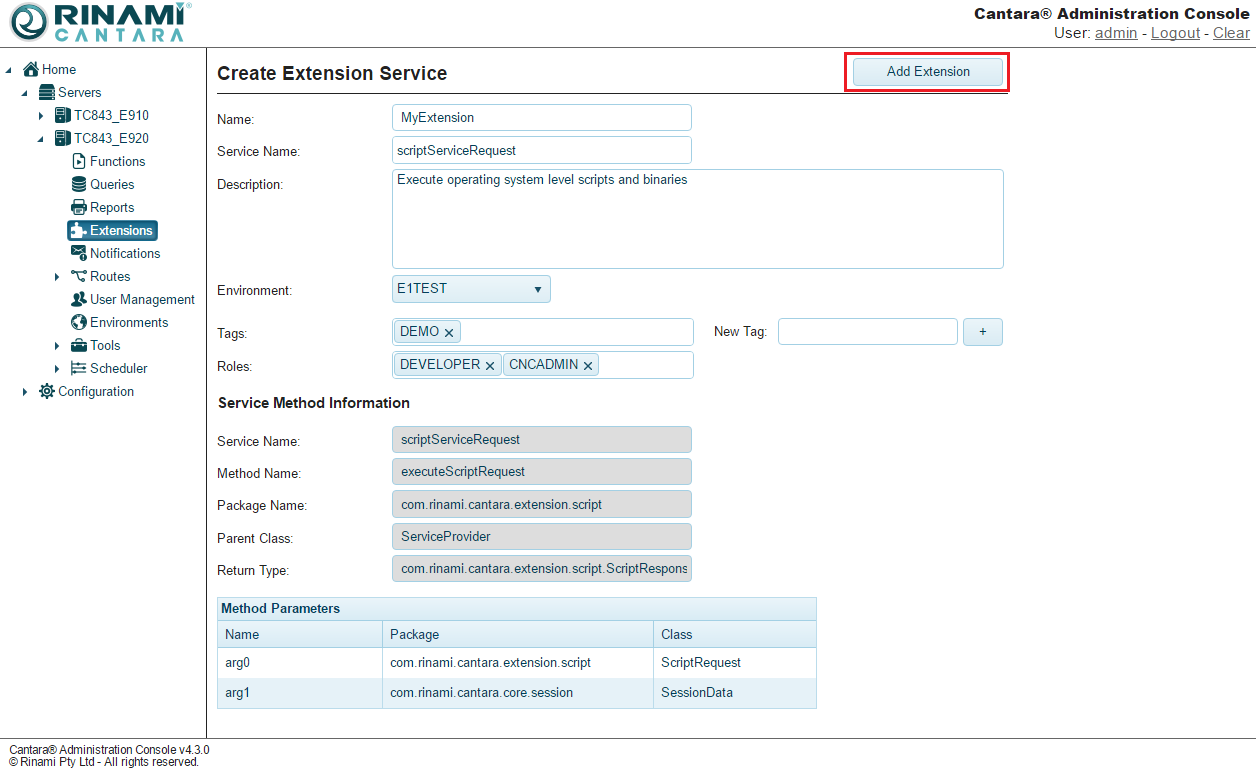Screen dimensions: 1256x774
Task: Open Reports via its printer icon
Action: coord(80,208)
